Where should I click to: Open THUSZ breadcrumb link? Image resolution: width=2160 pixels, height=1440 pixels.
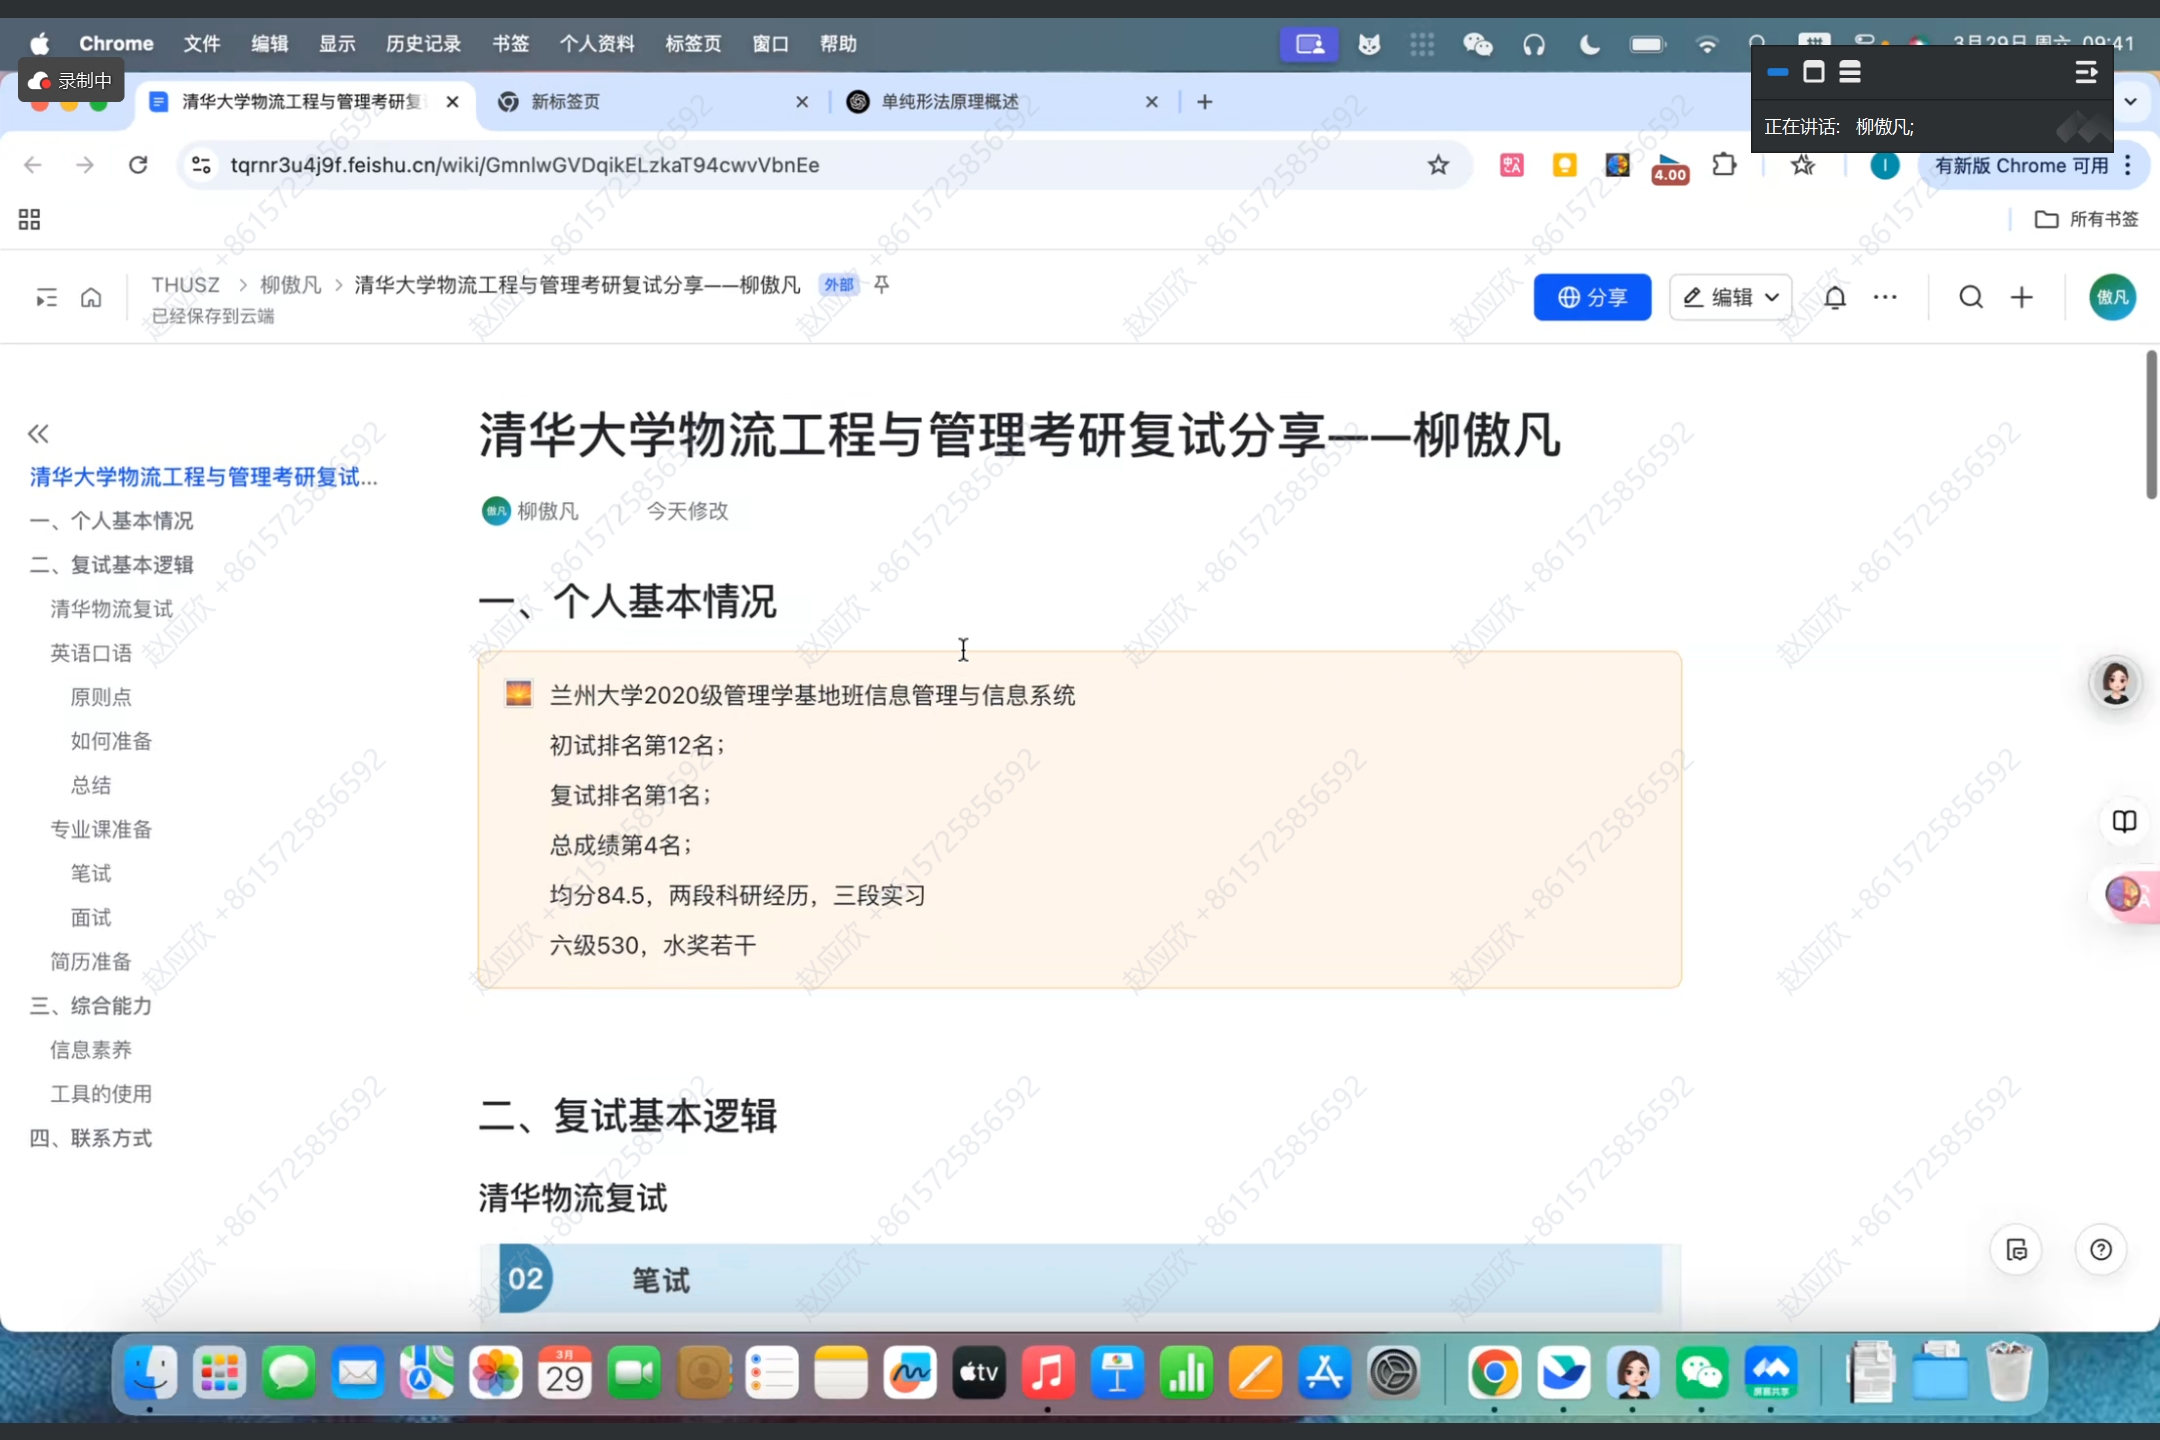[185, 285]
